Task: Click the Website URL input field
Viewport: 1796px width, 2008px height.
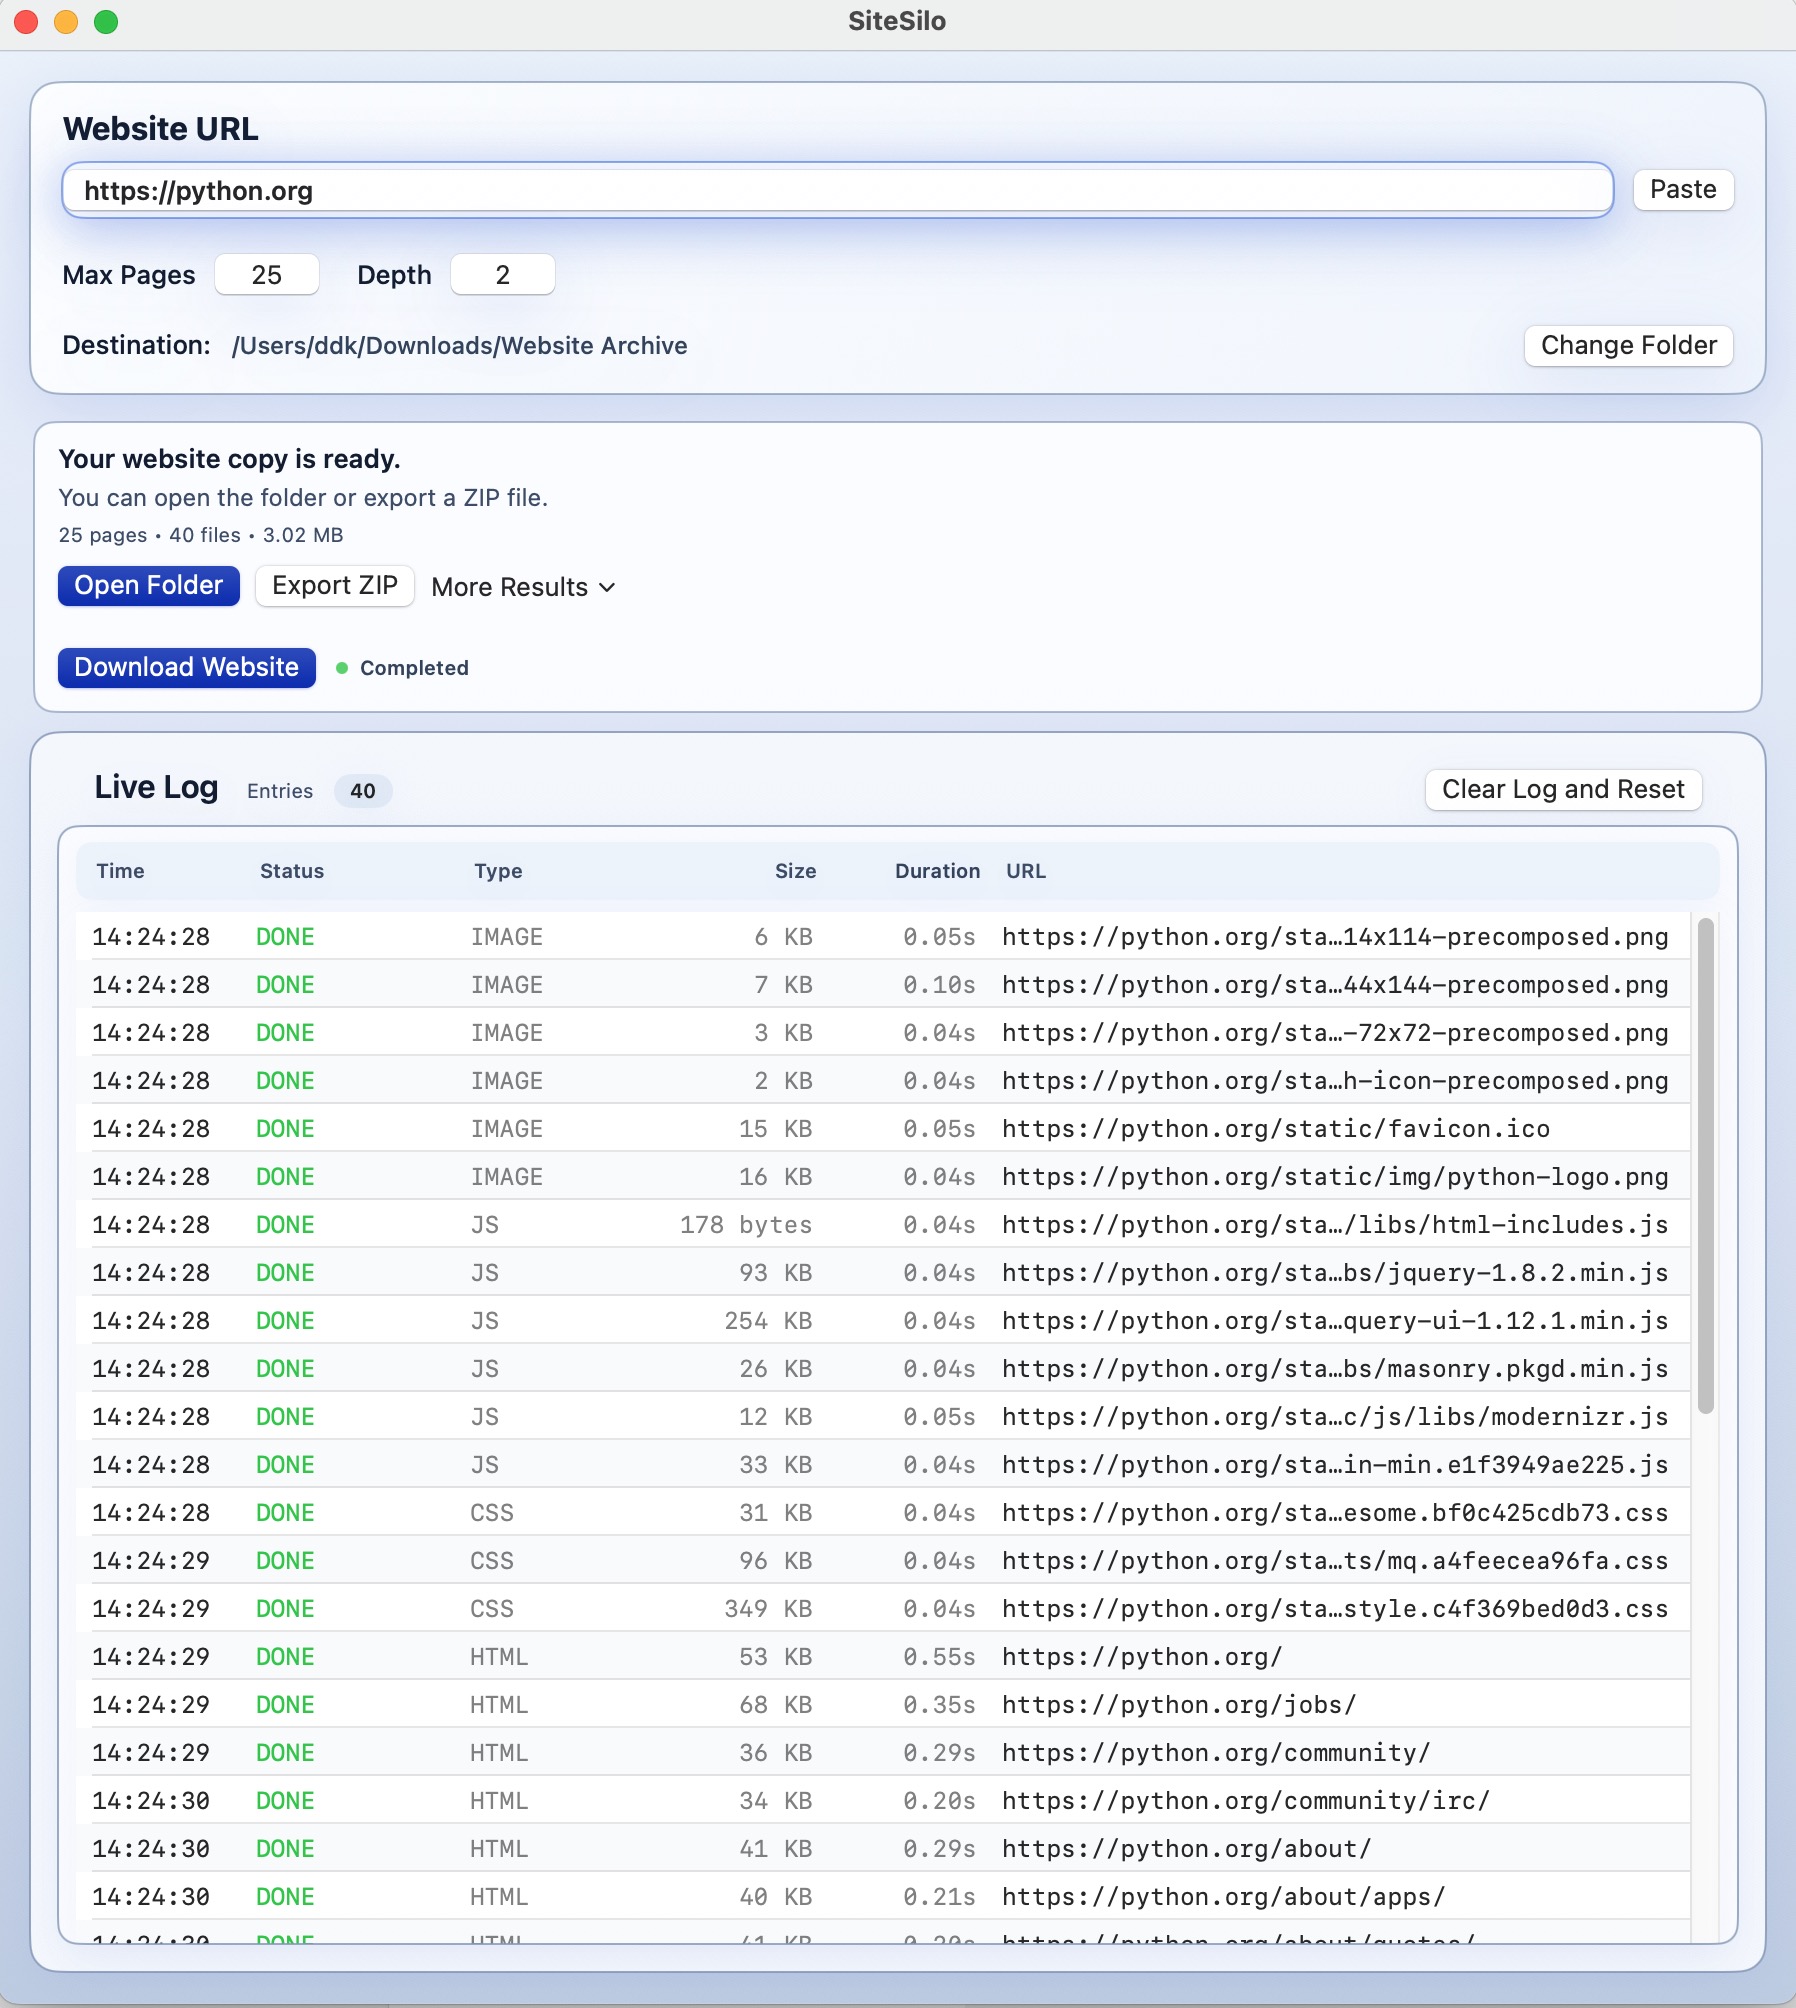Action: click(x=837, y=190)
